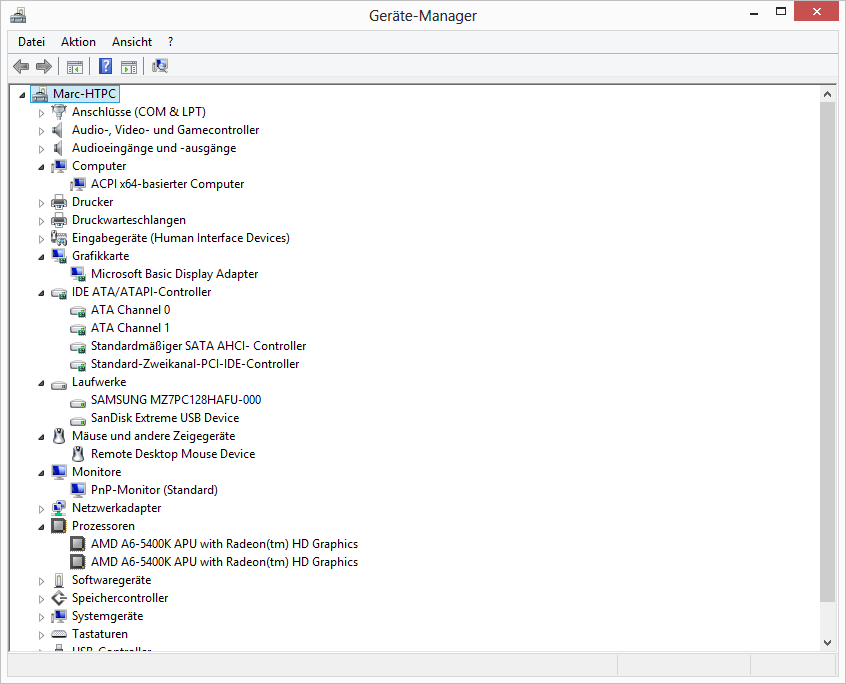
Task: Toggle the action pane toolbar icon
Action: tap(129, 67)
